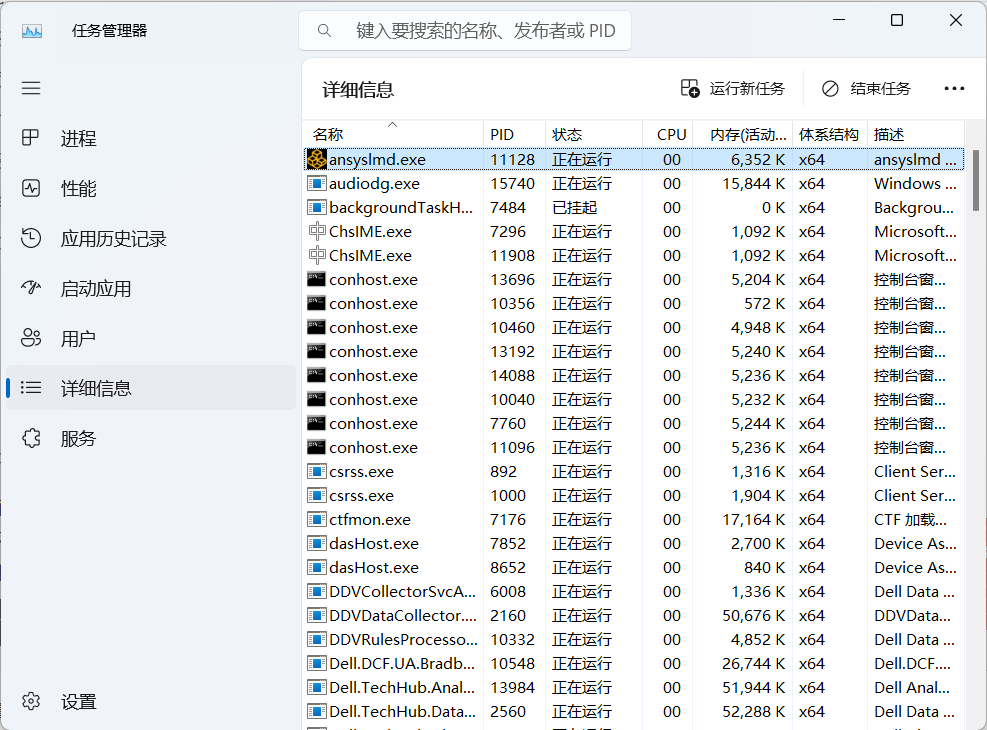
Task: Open the three-dot more options menu
Action: tap(954, 89)
